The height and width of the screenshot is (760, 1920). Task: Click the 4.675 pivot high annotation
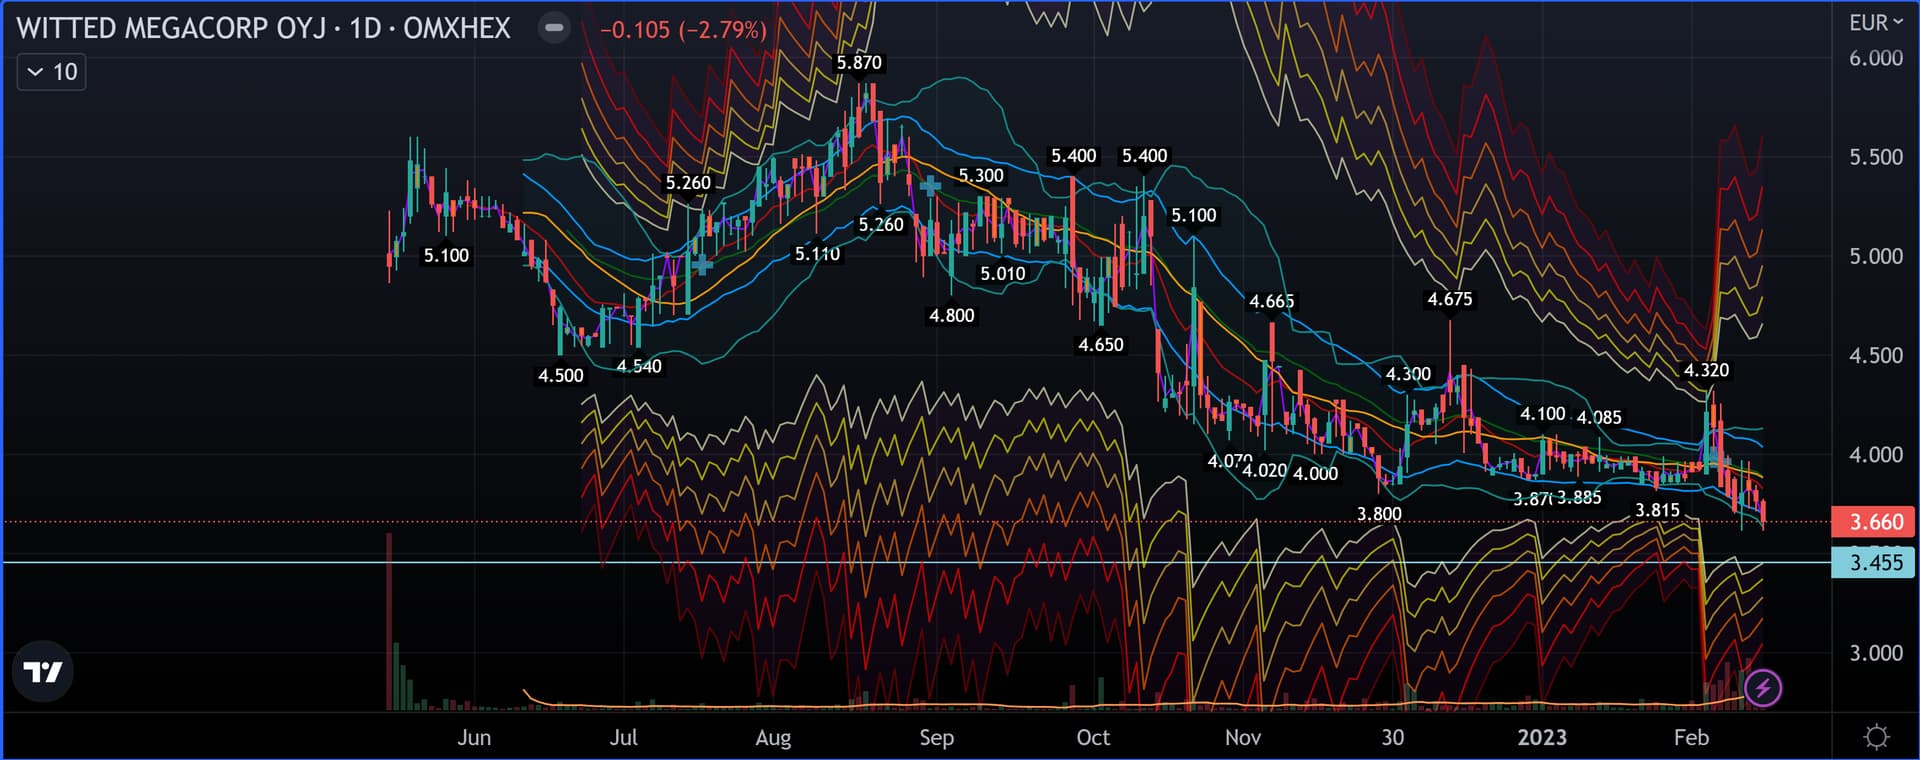tap(1449, 299)
